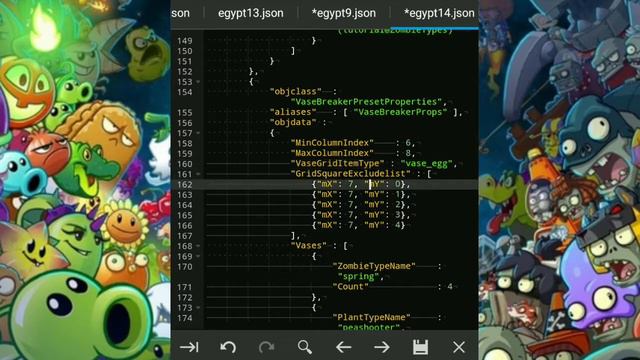
Task: Click the "GridSquareExcludelist" key
Action: coord(350,174)
